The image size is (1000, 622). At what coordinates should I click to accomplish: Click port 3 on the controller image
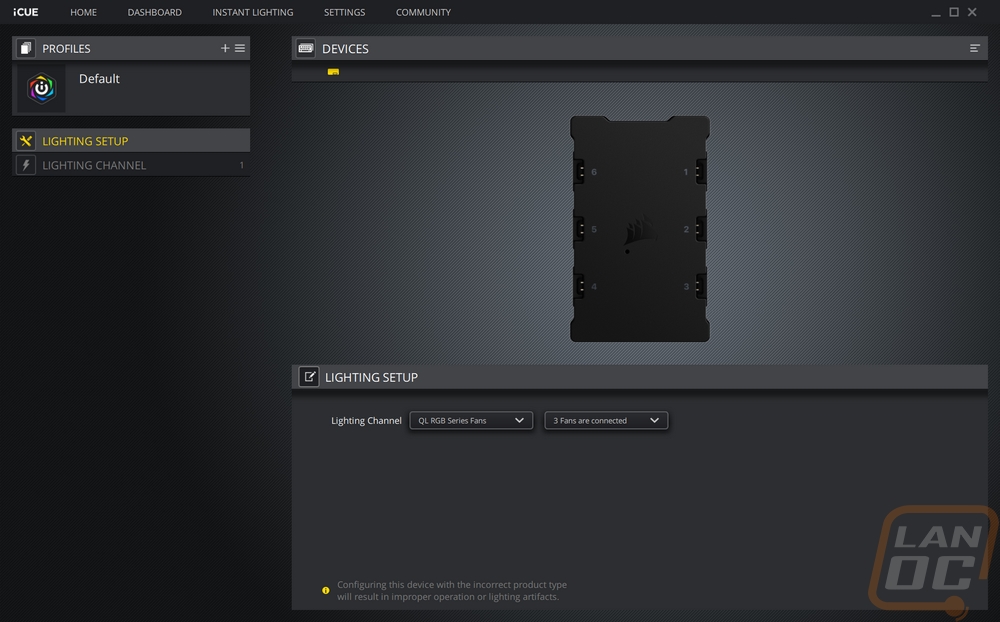click(x=700, y=286)
